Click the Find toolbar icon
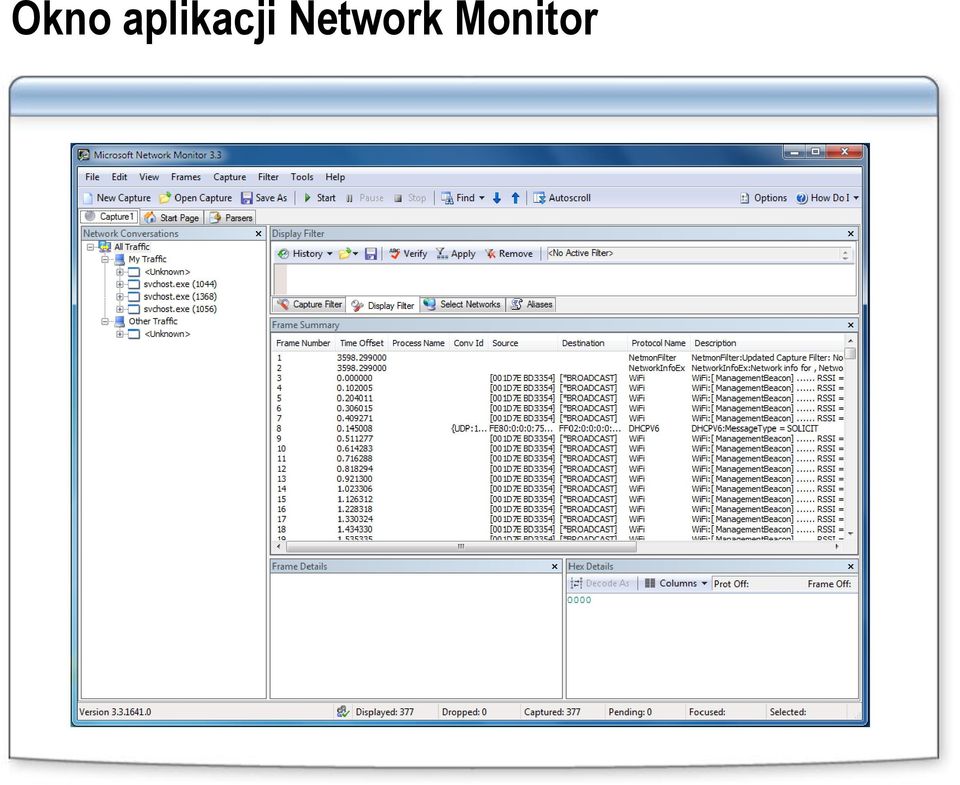This screenshot has width=960, height=785. (x=448, y=198)
